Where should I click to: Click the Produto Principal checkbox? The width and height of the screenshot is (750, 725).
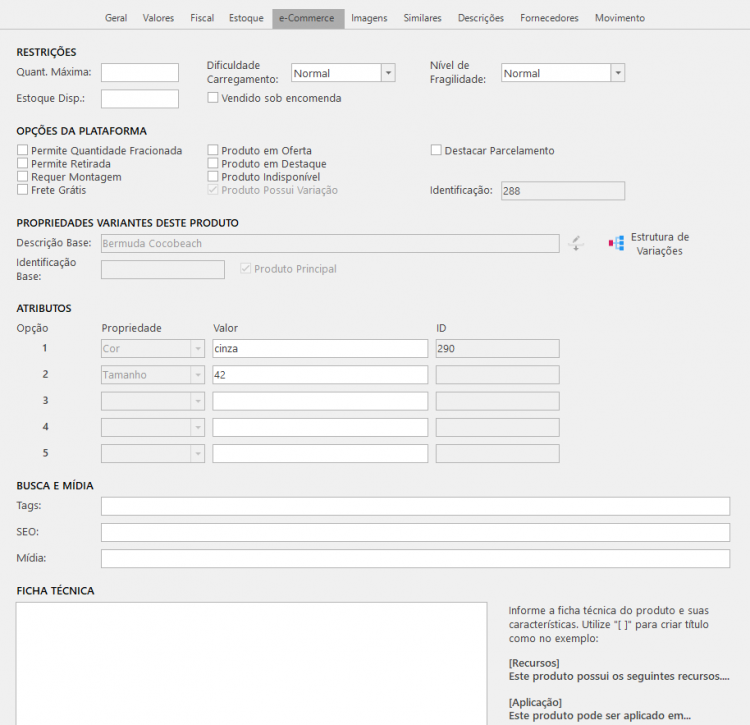point(245,268)
